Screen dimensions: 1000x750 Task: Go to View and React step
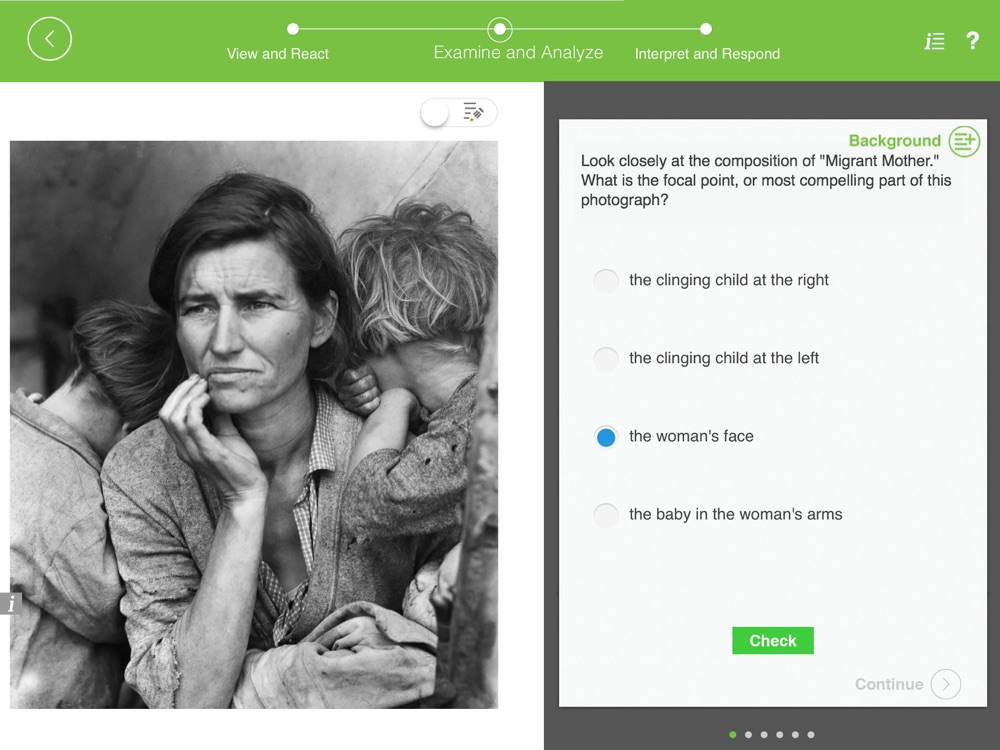click(x=278, y=54)
